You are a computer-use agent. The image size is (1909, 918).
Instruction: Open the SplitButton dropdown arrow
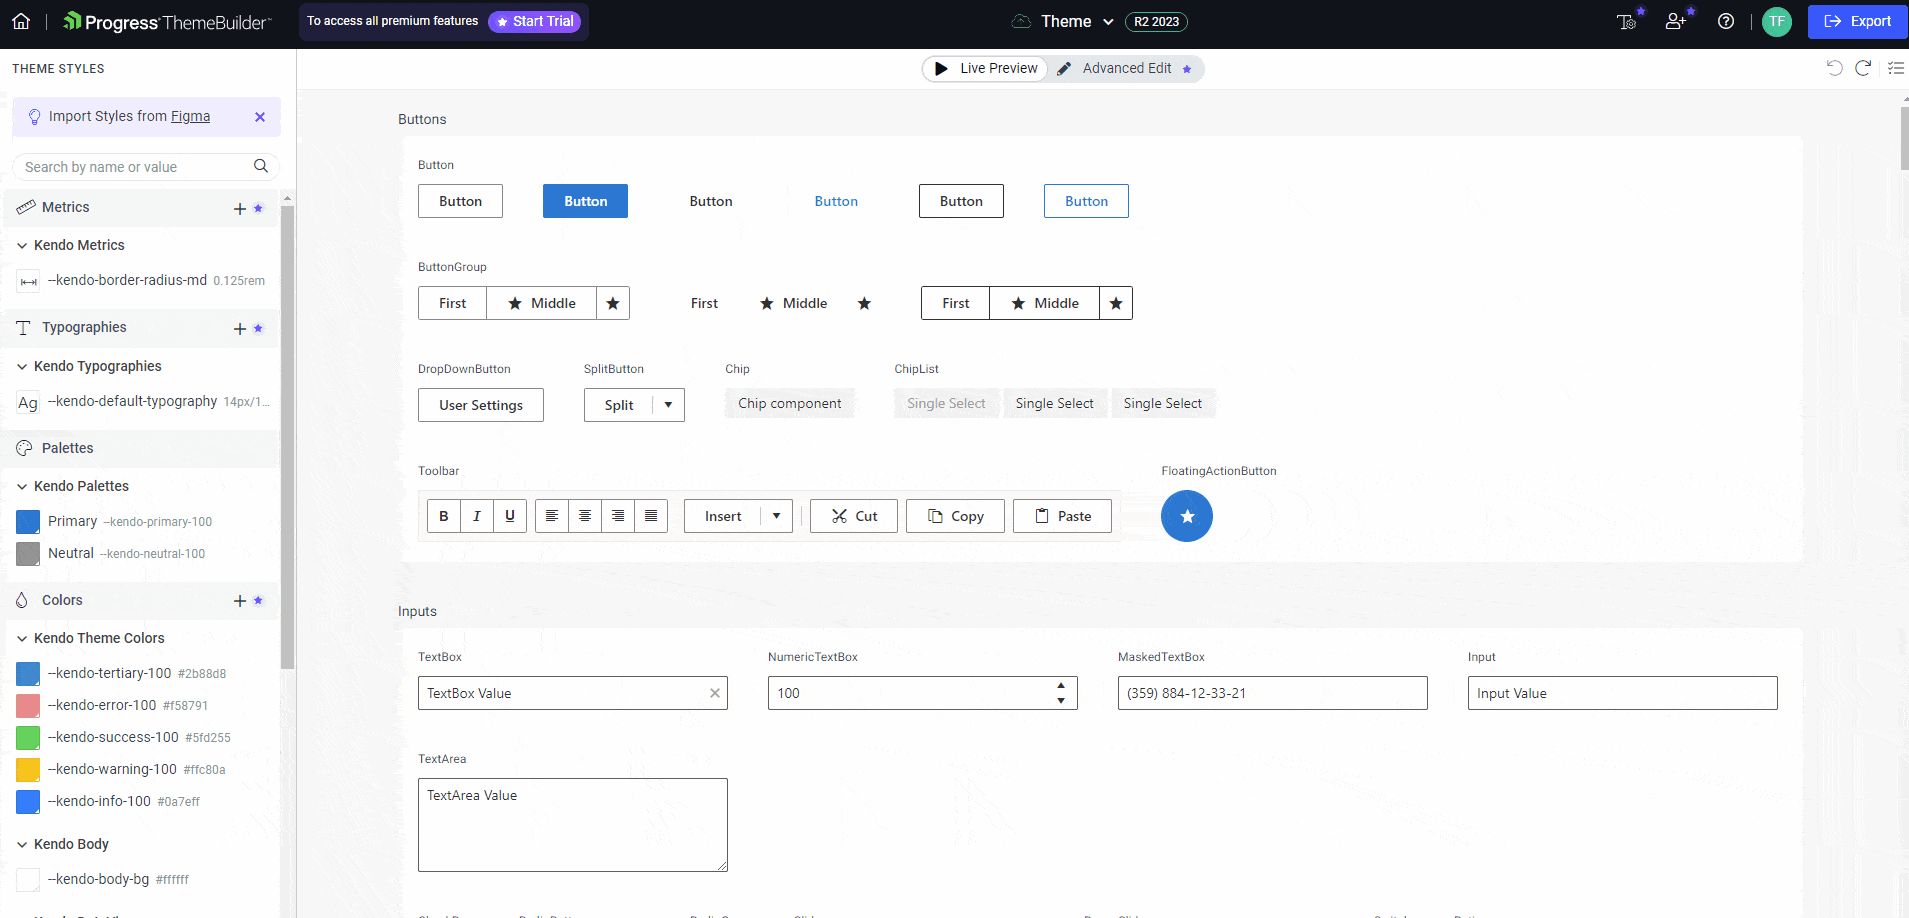tap(668, 405)
